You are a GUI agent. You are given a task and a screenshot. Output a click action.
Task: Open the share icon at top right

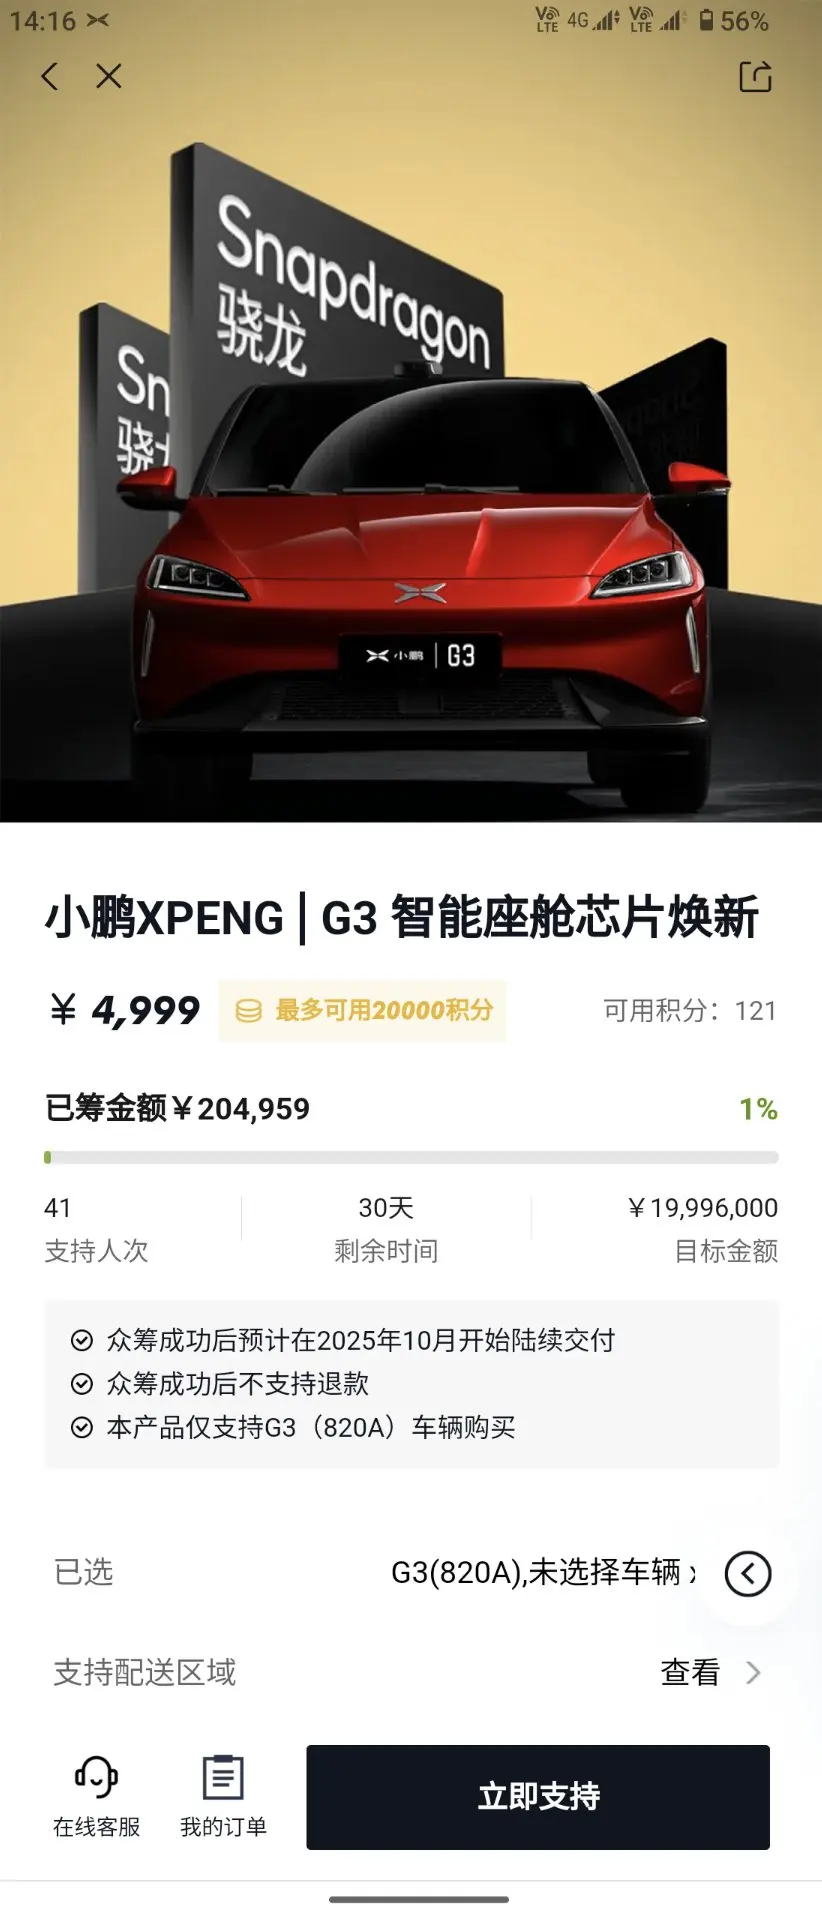755,76
